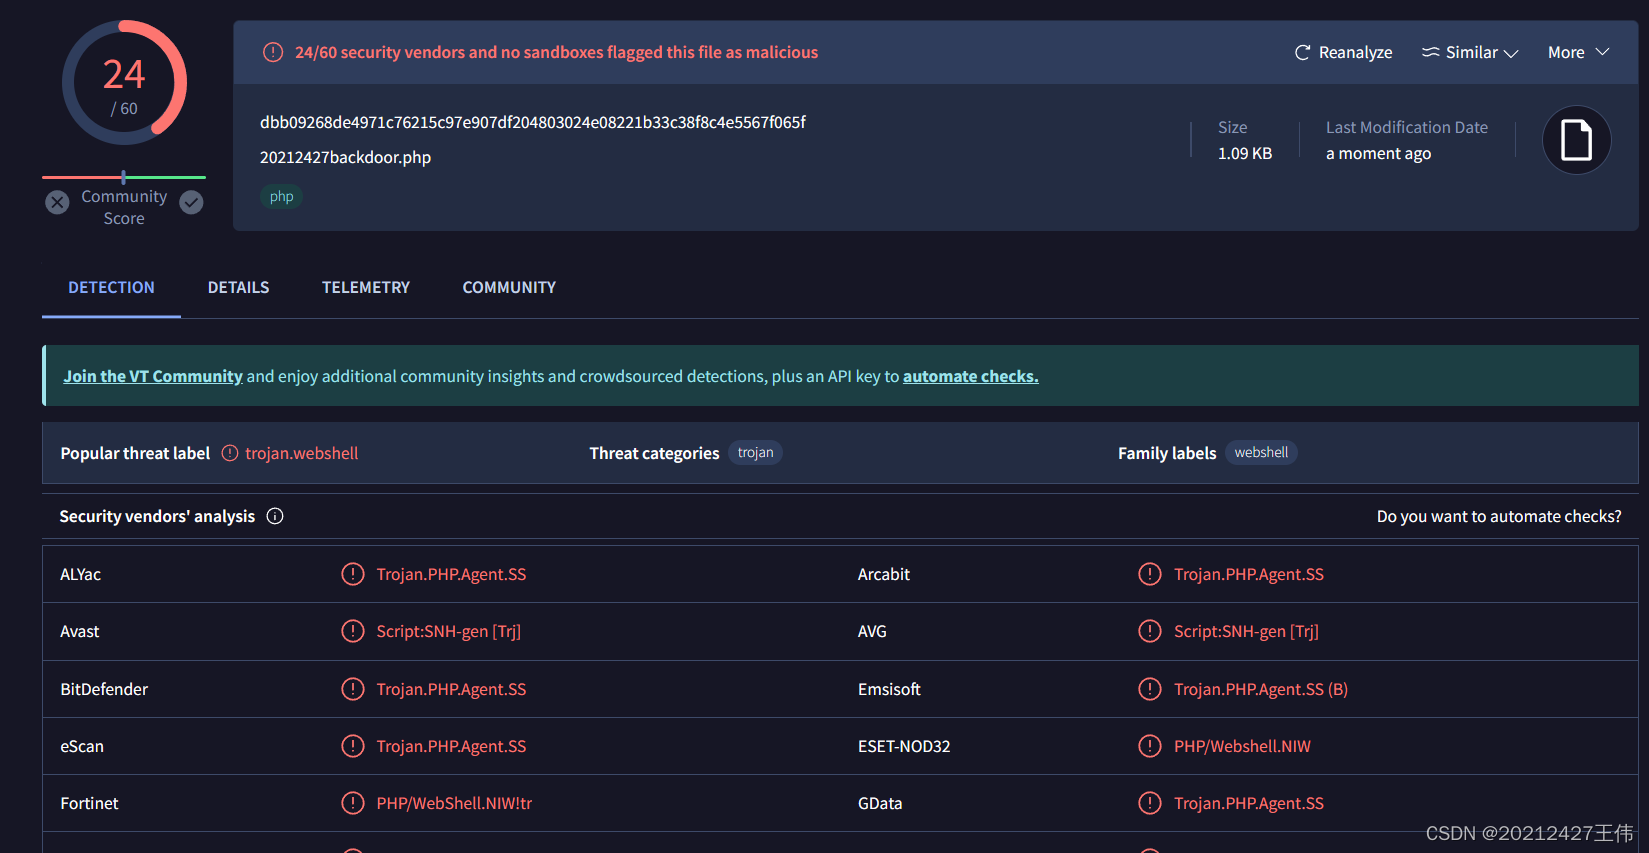Open the DETAILS tab

coord(238,287)
